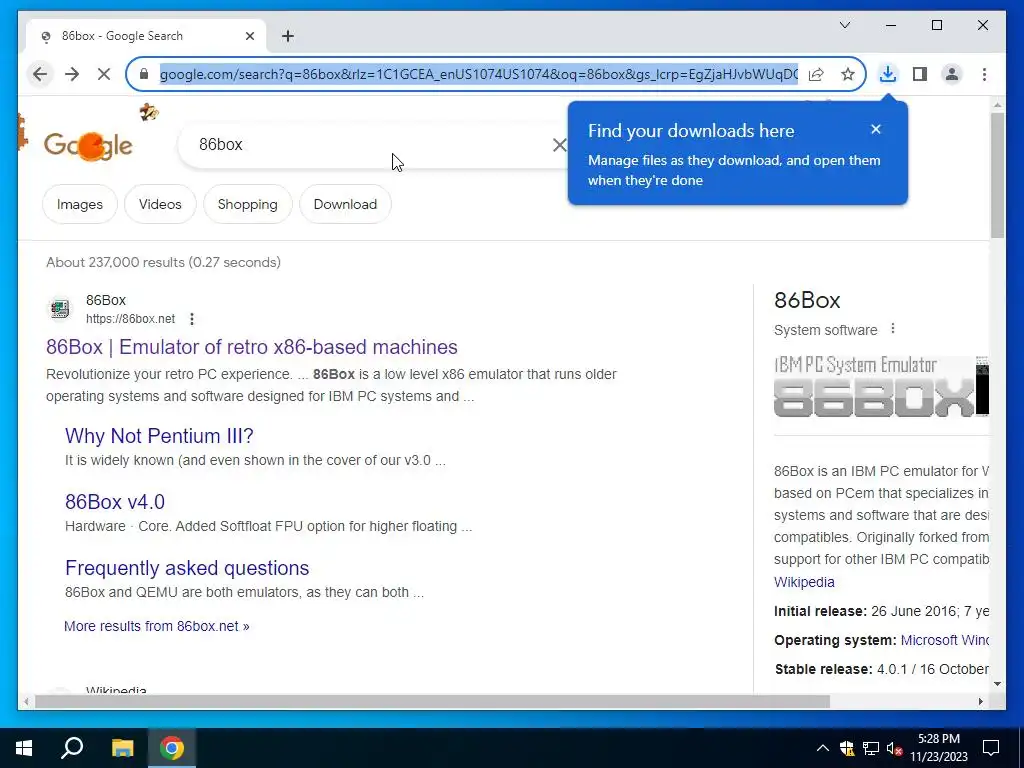
Task: Open Windows Security tray icon
Action: 847,748
